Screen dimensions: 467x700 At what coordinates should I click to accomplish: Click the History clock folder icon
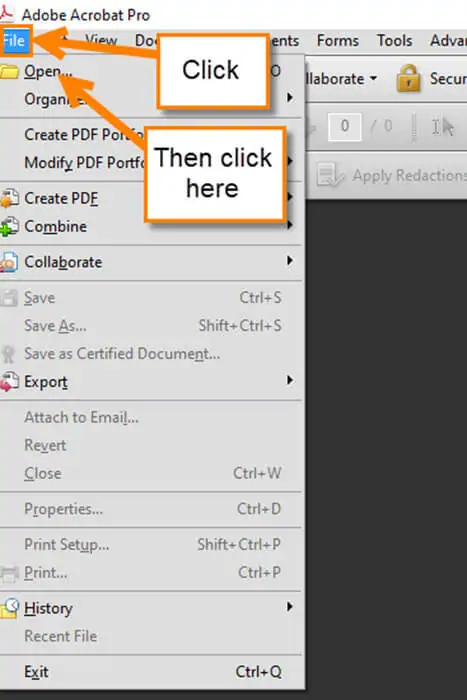(x=9, y=608)
